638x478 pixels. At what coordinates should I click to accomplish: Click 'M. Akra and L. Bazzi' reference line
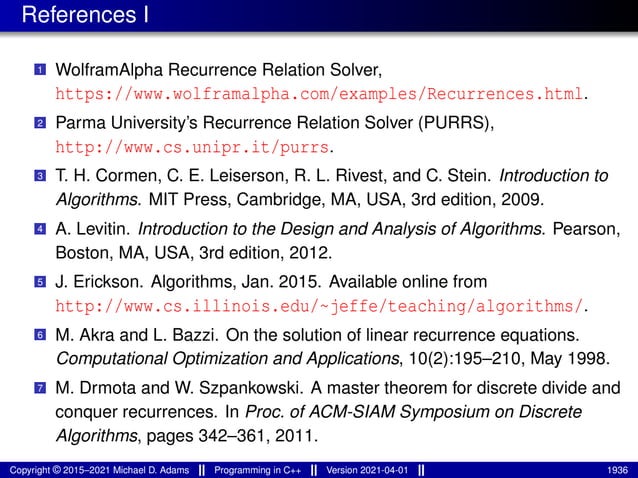pos(317,335)
